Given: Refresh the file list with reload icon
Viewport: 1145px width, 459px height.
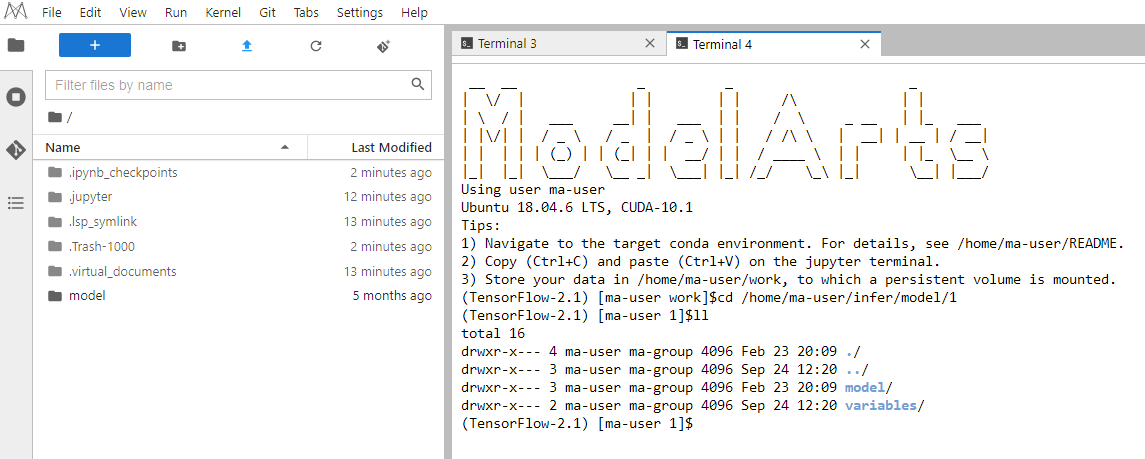Looking at the screenshot, I should click(315, 46).
